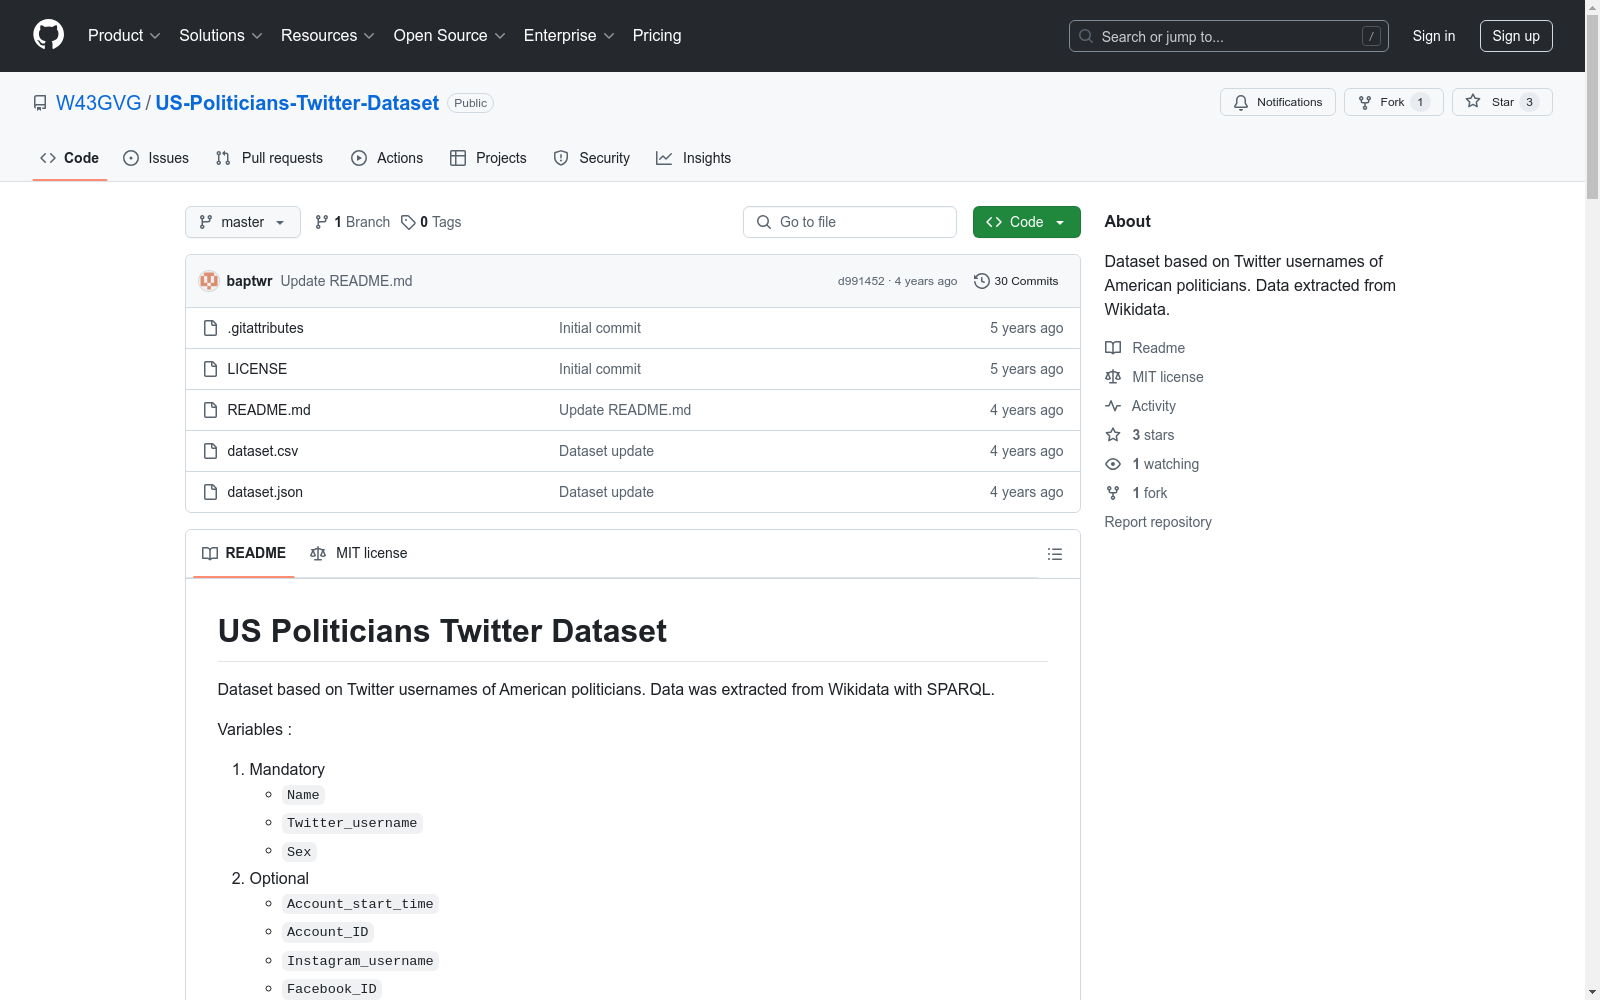Expand the Resources menu
The width and height of the screenshot is (1600, 1000).
tap(328, 36)
